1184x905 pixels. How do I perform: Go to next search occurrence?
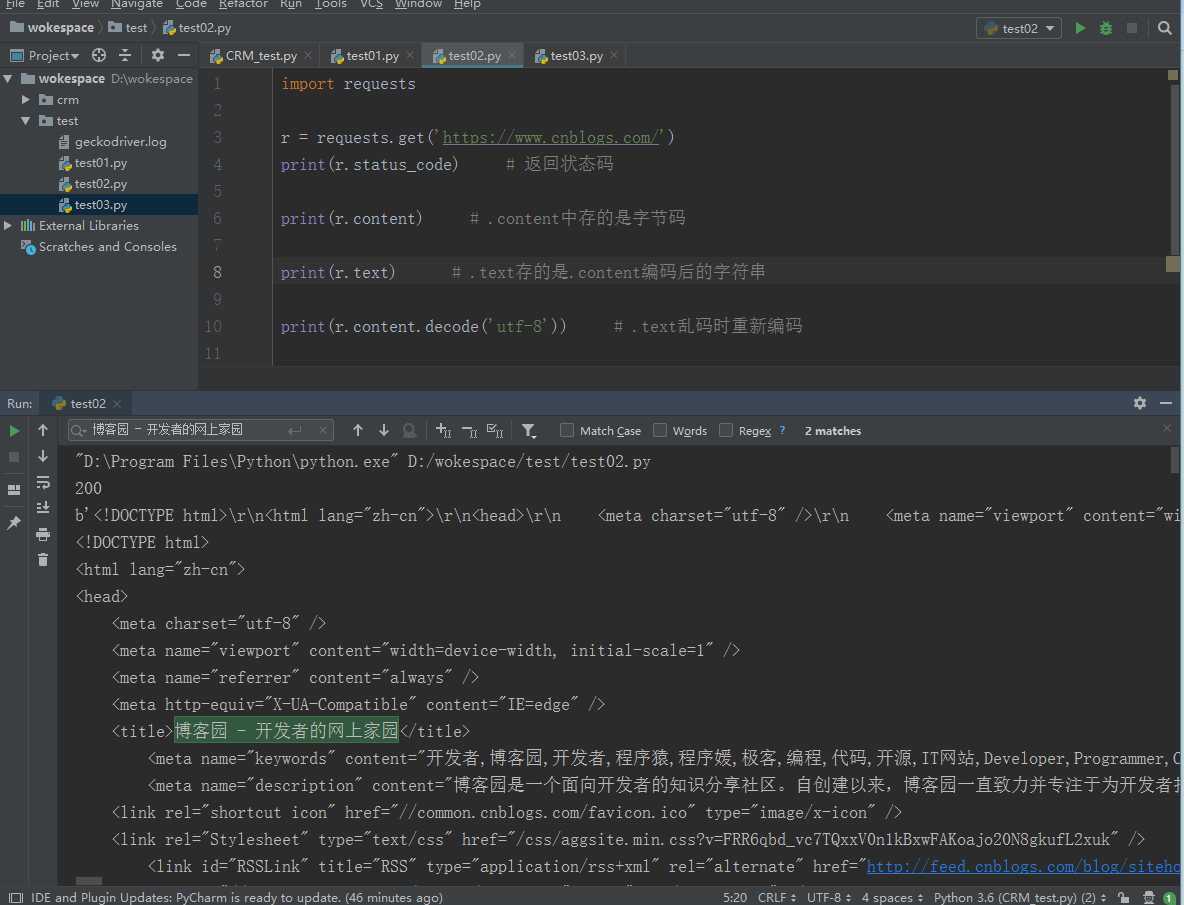click(x=384, y=430)
